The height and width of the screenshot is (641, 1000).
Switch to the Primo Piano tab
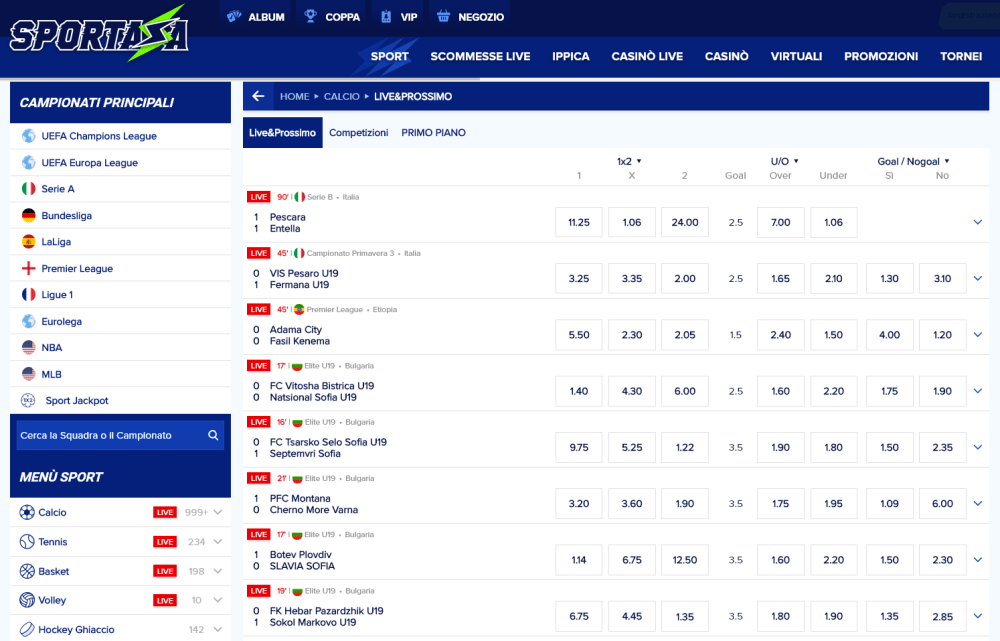click(434, 133)
